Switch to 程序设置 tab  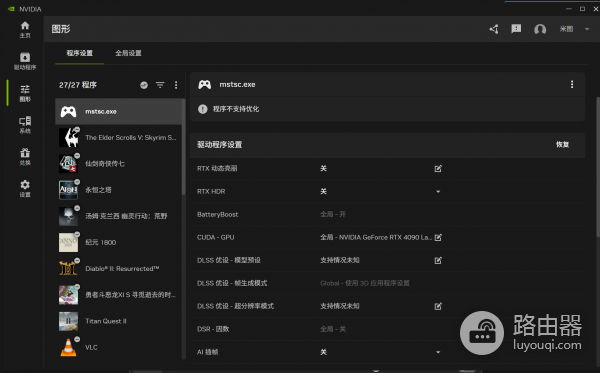tap(80, 53)
